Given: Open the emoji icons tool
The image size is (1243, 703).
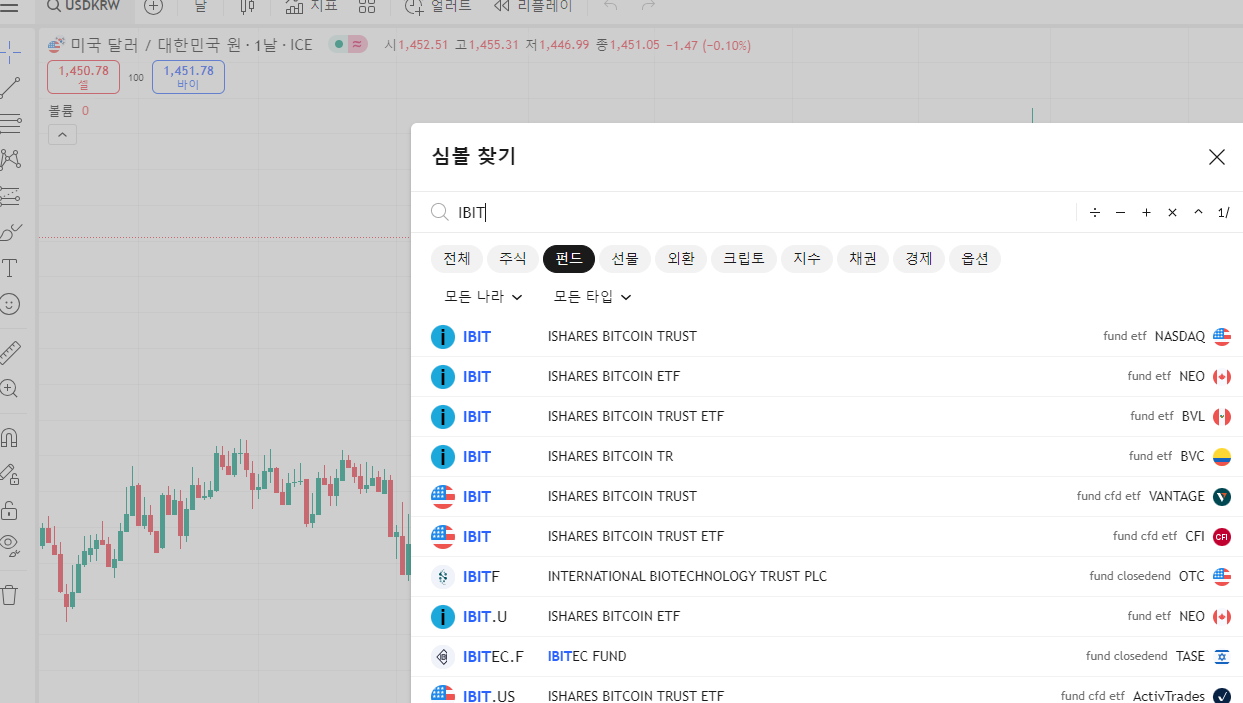Looking at the screenshot, I should 10,304.
